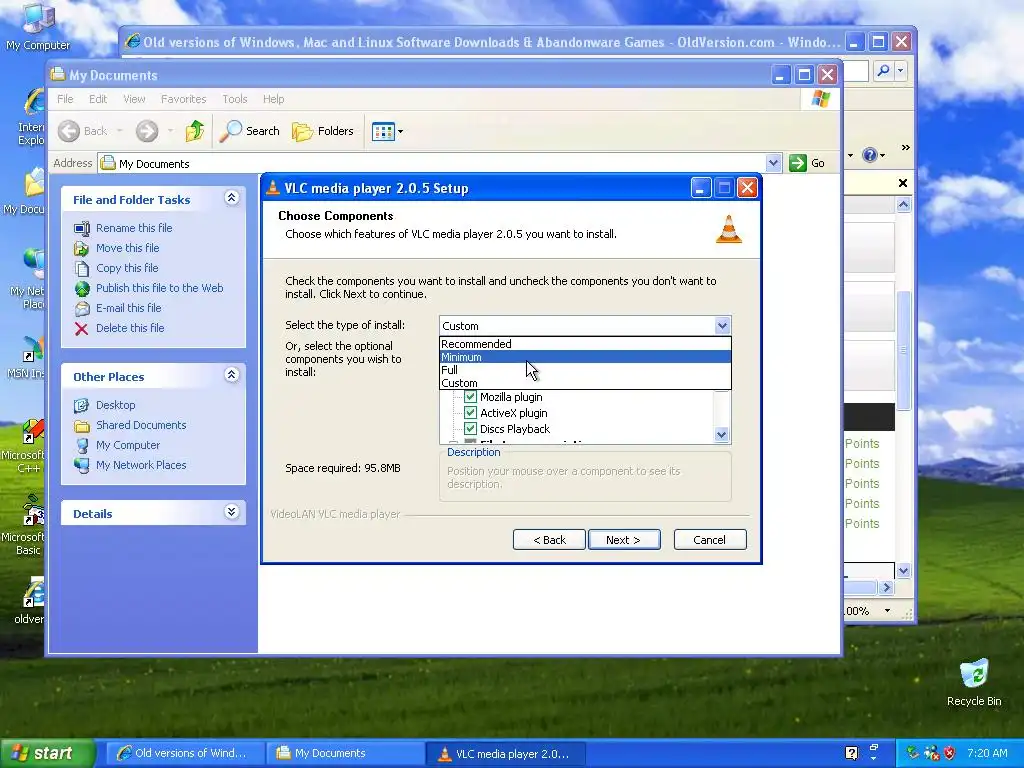Switch to VLC media player taskbar button
Viewport: 1024px width, 768px height.
pyautogui.click(x=505, y=753)
